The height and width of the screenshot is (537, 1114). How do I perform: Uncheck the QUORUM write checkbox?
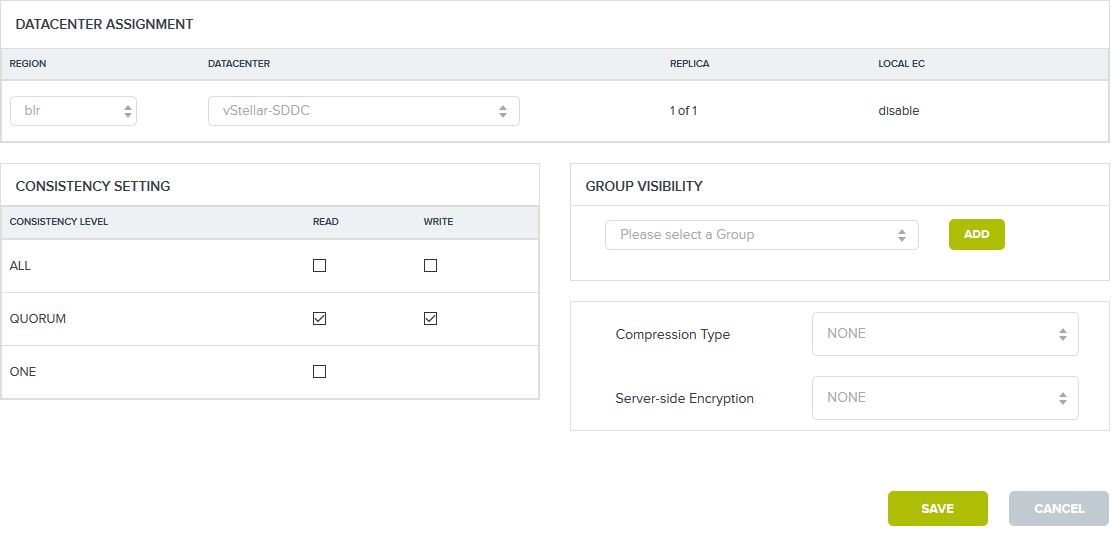tap(430, 319)
